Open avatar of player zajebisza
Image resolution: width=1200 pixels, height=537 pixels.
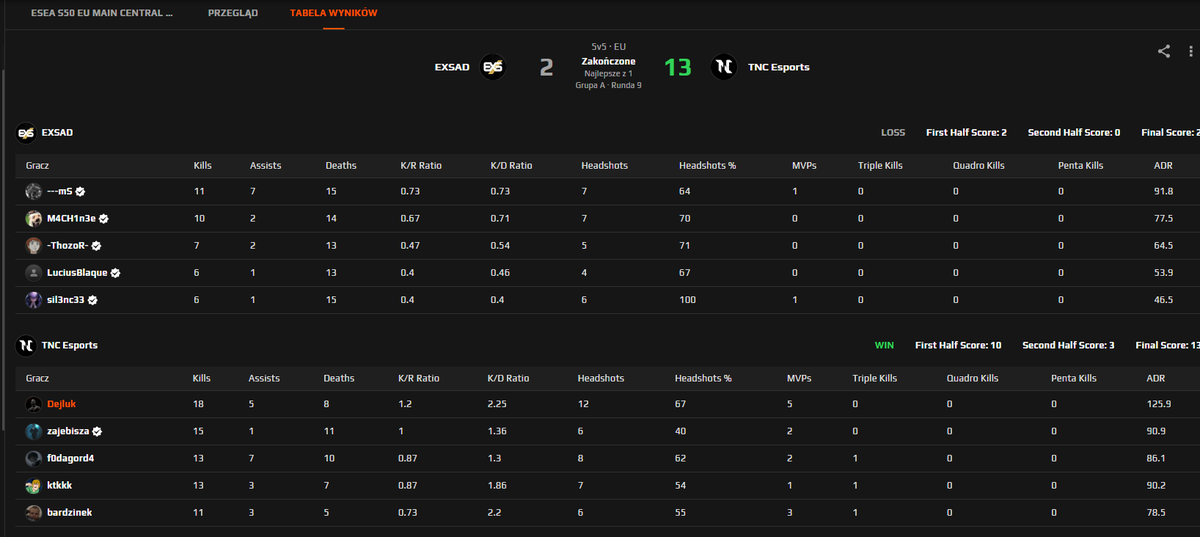[35, 431]
